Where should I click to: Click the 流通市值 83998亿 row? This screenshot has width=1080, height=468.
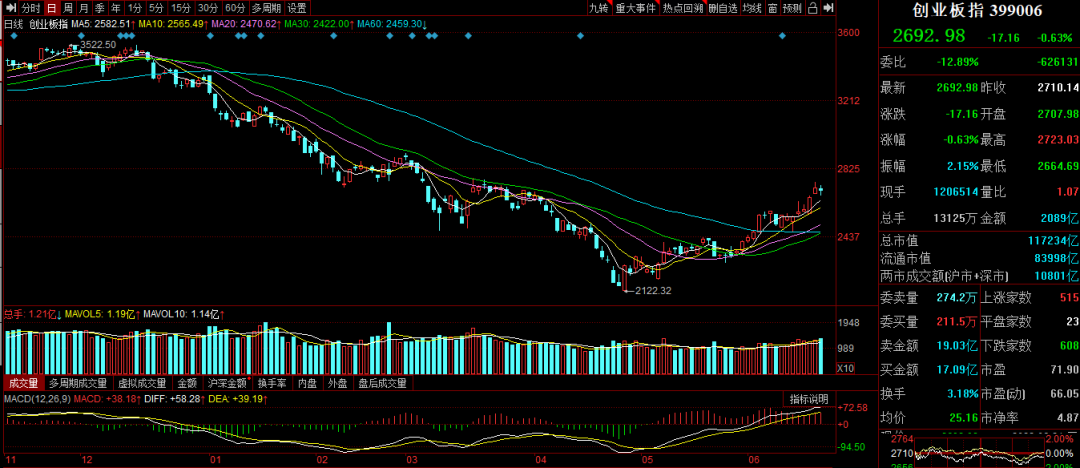[x=979, y=258]
